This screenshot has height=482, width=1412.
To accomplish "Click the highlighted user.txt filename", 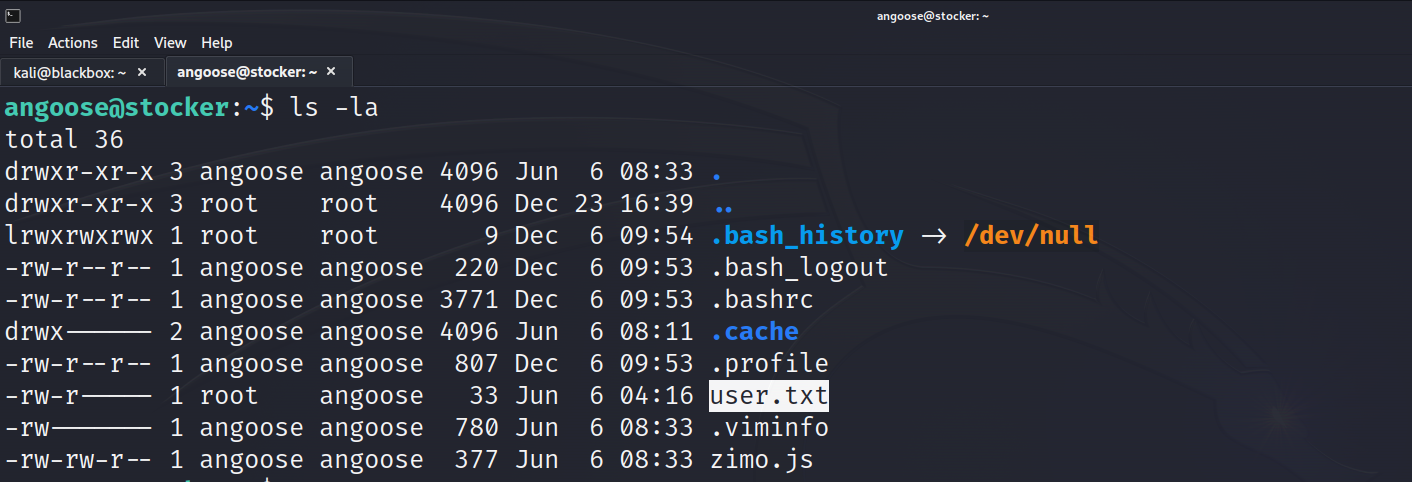I will pyautogui.click(x=768, y=396).
